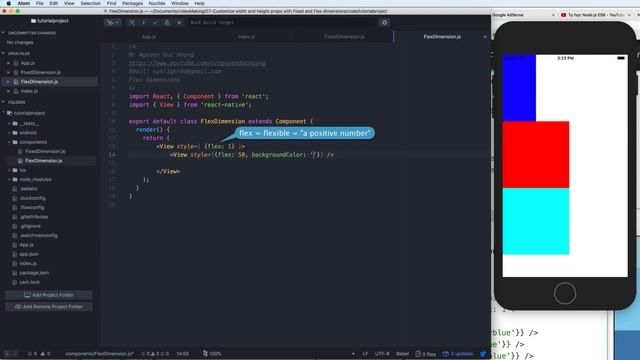Collapse the tutorialproject root folder
The width and height of the screenshot is (640, 360).
(x=4, y=113)
